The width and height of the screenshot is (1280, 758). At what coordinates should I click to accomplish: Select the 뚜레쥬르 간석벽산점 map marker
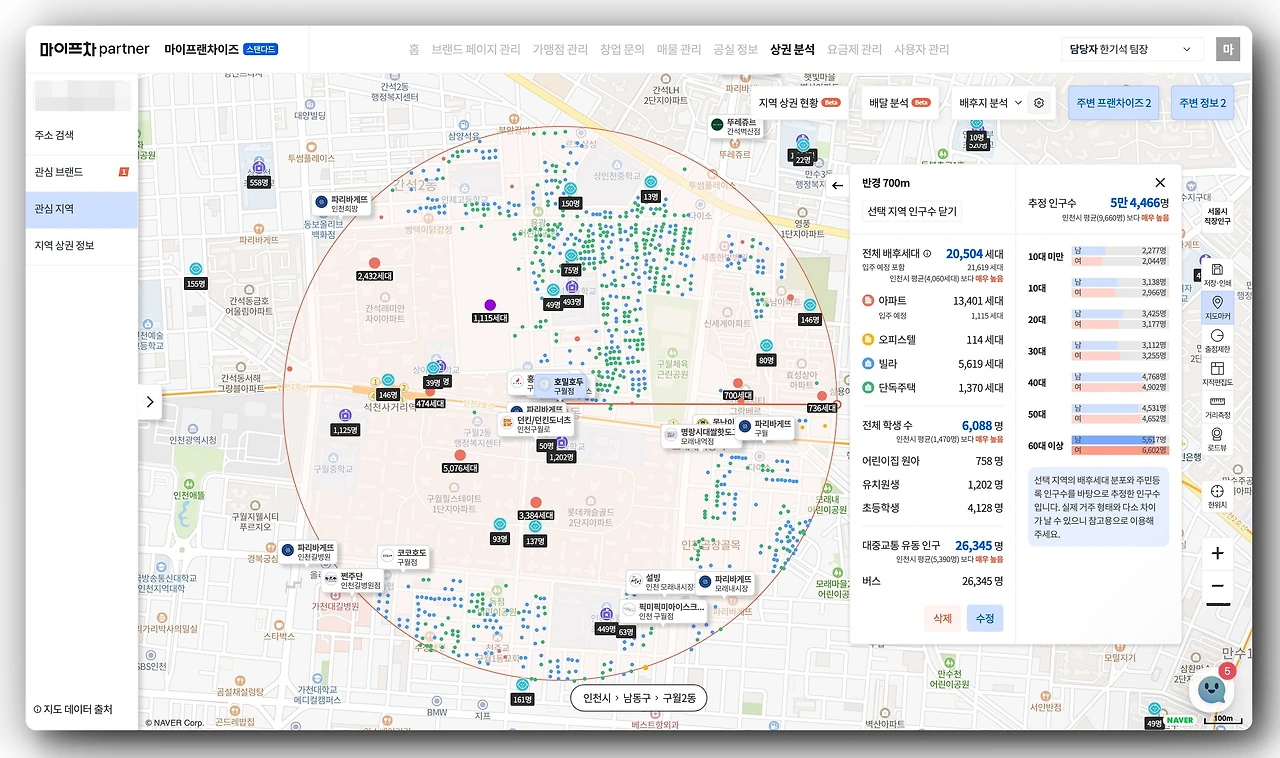point(735,126)
